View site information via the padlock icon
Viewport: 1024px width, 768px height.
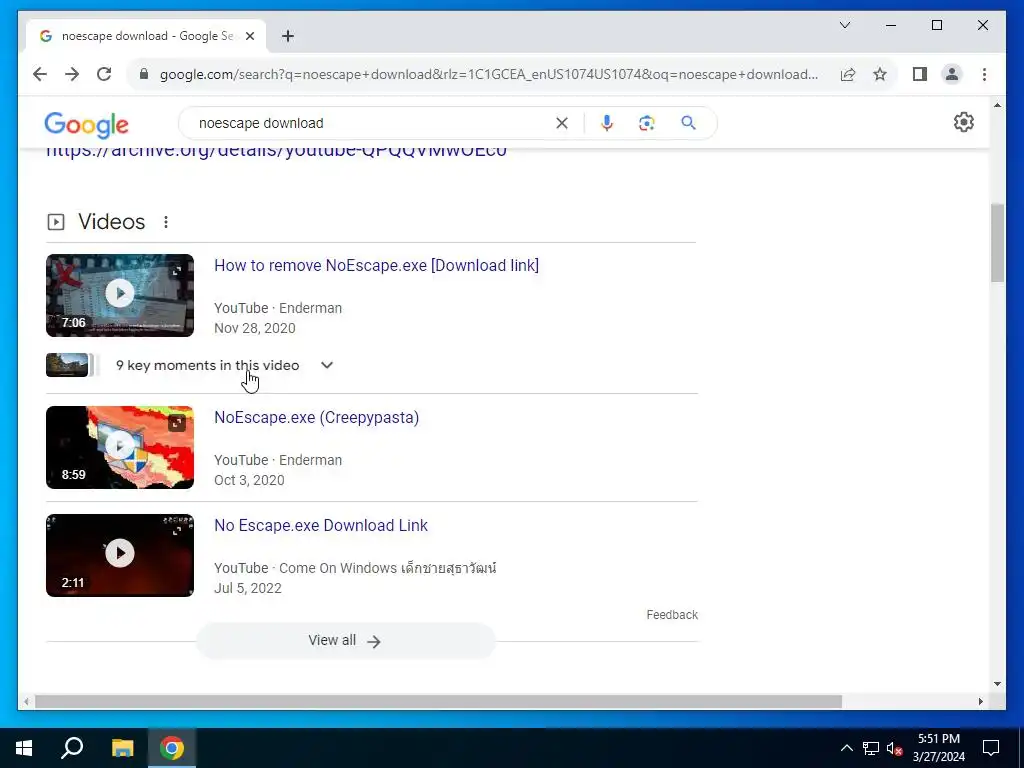[x=144, y=74]
